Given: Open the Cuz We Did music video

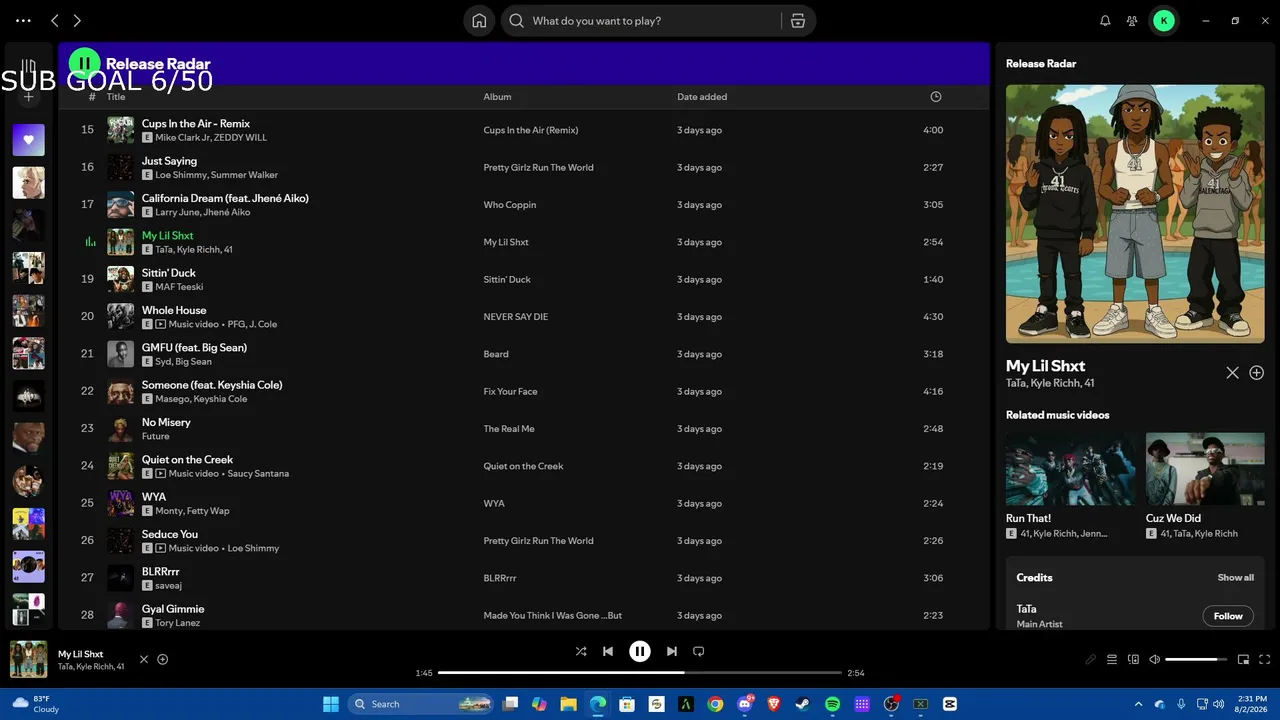Looking at the screenshot, I should pos(1205,469).
